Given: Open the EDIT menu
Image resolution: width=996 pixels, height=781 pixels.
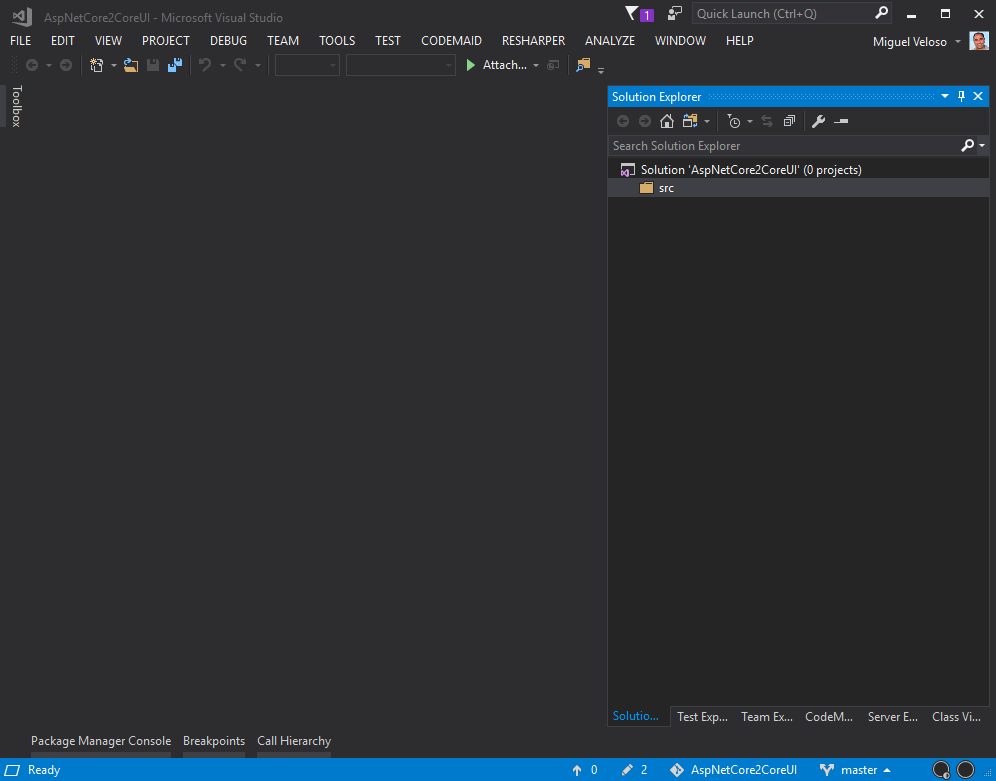Looking at the screenshot, I should pyautogui.click(x=62, y=41).
